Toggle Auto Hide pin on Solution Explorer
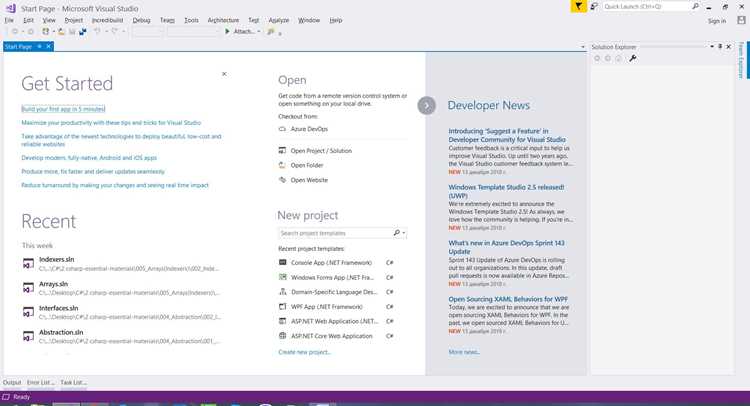The height and width of the screenshot is (406, 750). point(720,46)
